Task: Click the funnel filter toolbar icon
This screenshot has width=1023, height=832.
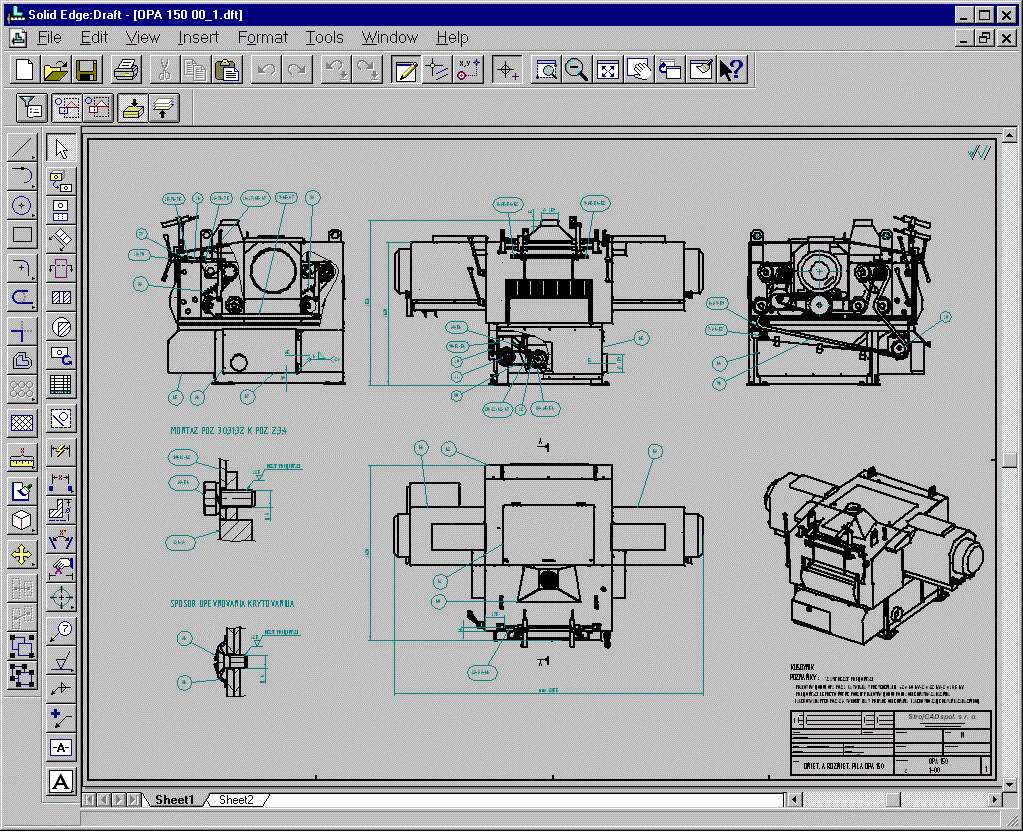Action: [x=31, y=108]
